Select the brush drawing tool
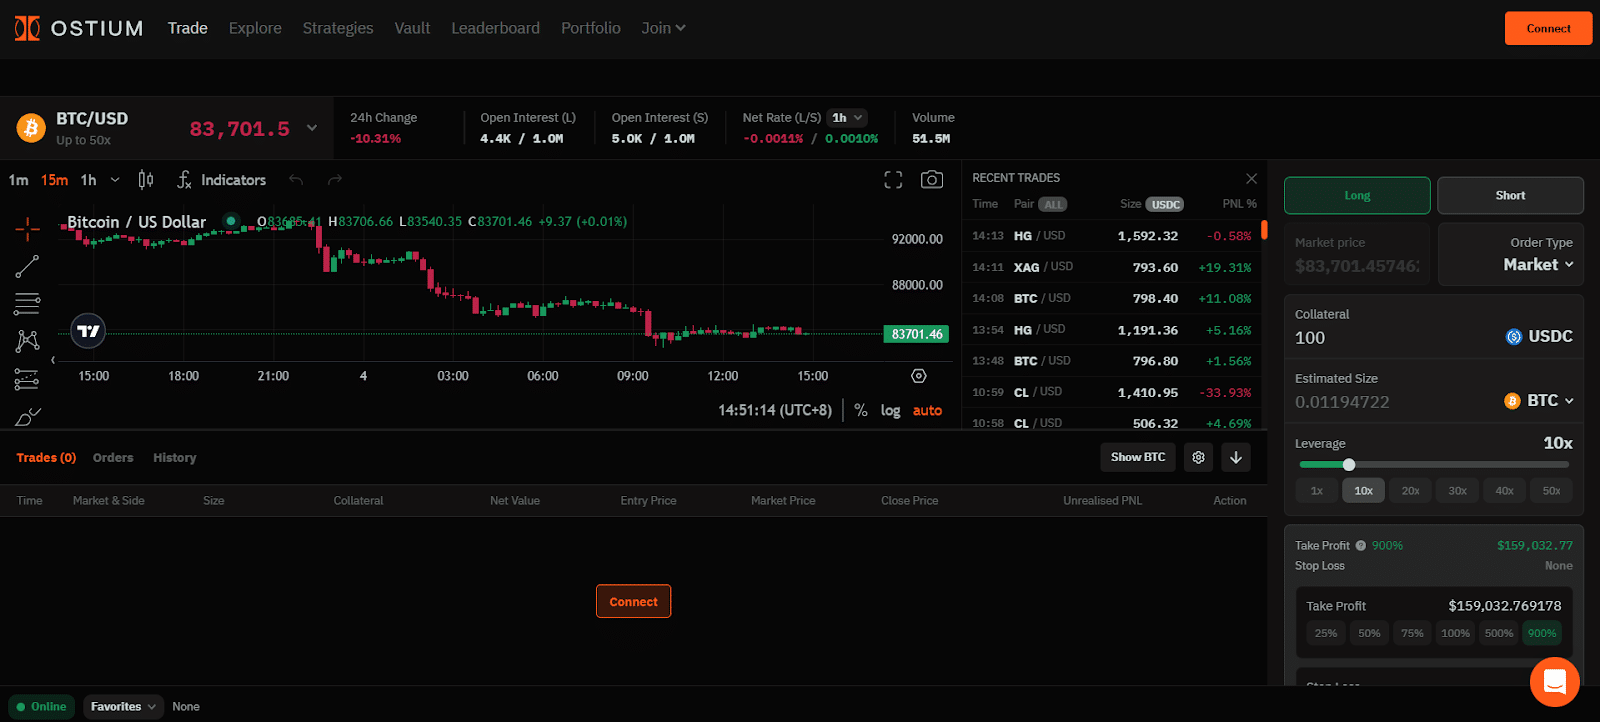1600x722 pixels. (28, 416)
